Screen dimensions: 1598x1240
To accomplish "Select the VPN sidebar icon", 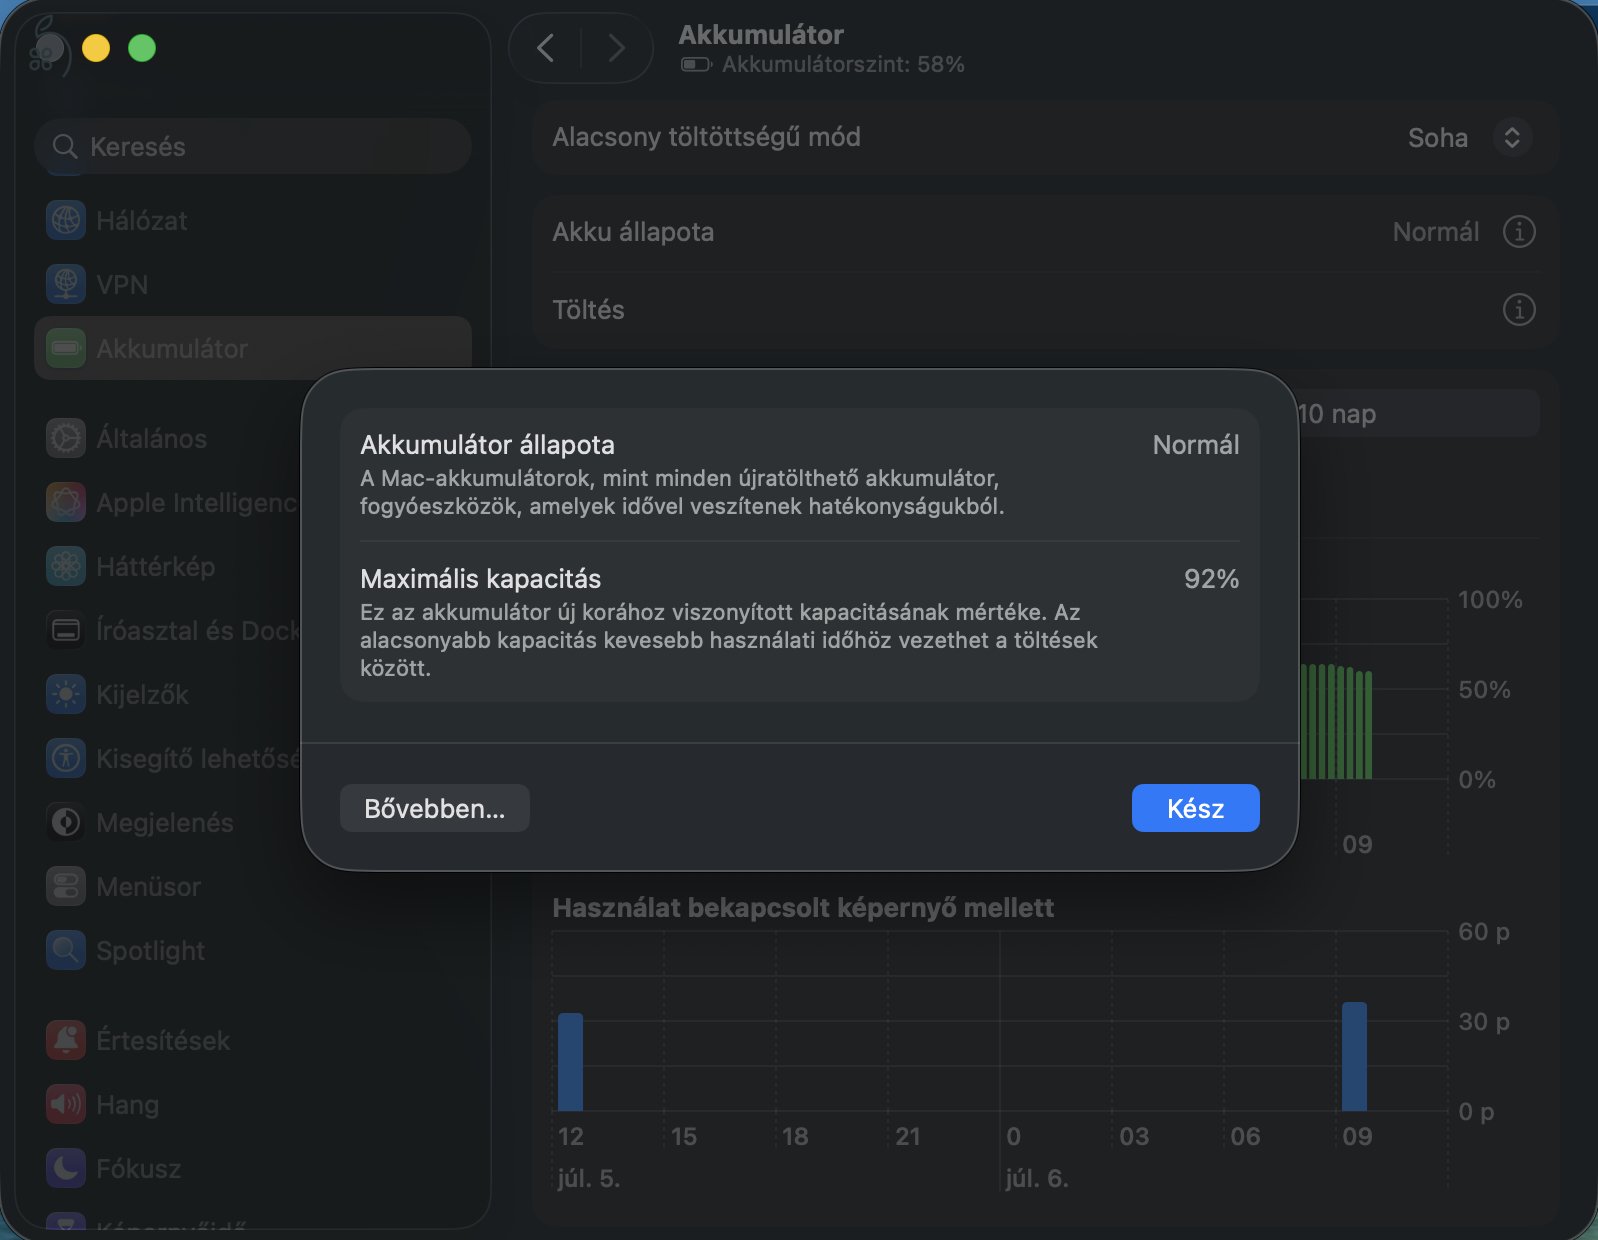I will tap(66, 284).
